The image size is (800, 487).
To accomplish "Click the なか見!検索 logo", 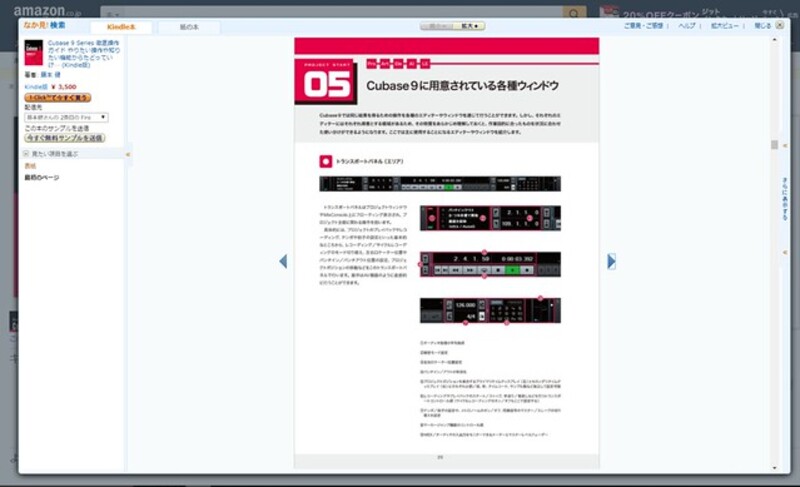I will (44, 25).
